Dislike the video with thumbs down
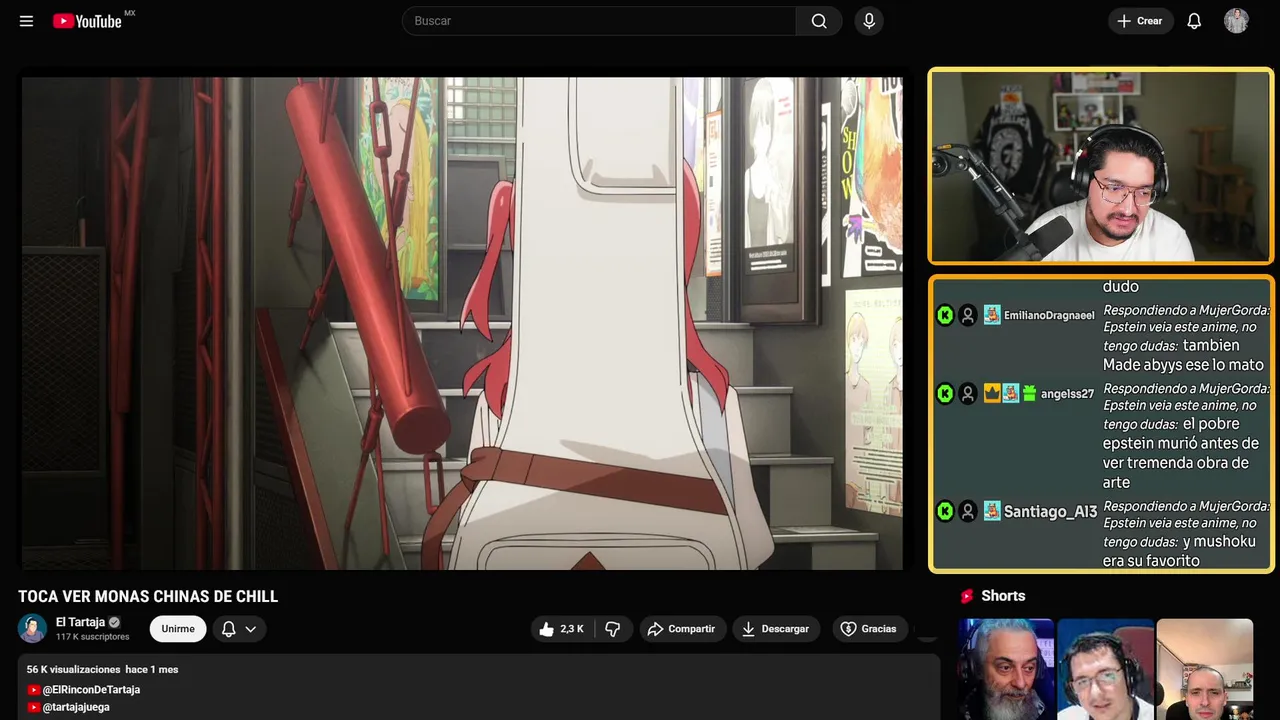The height and width of the screenshot is (720, 1280). pyautogui.click(x=612, y=629)
